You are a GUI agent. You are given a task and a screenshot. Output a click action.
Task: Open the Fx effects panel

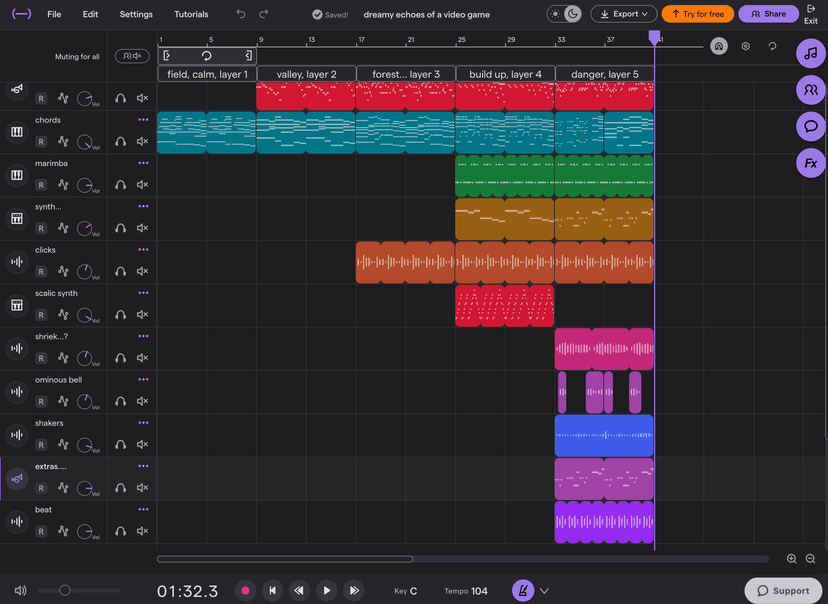click(x=811, y=163)
